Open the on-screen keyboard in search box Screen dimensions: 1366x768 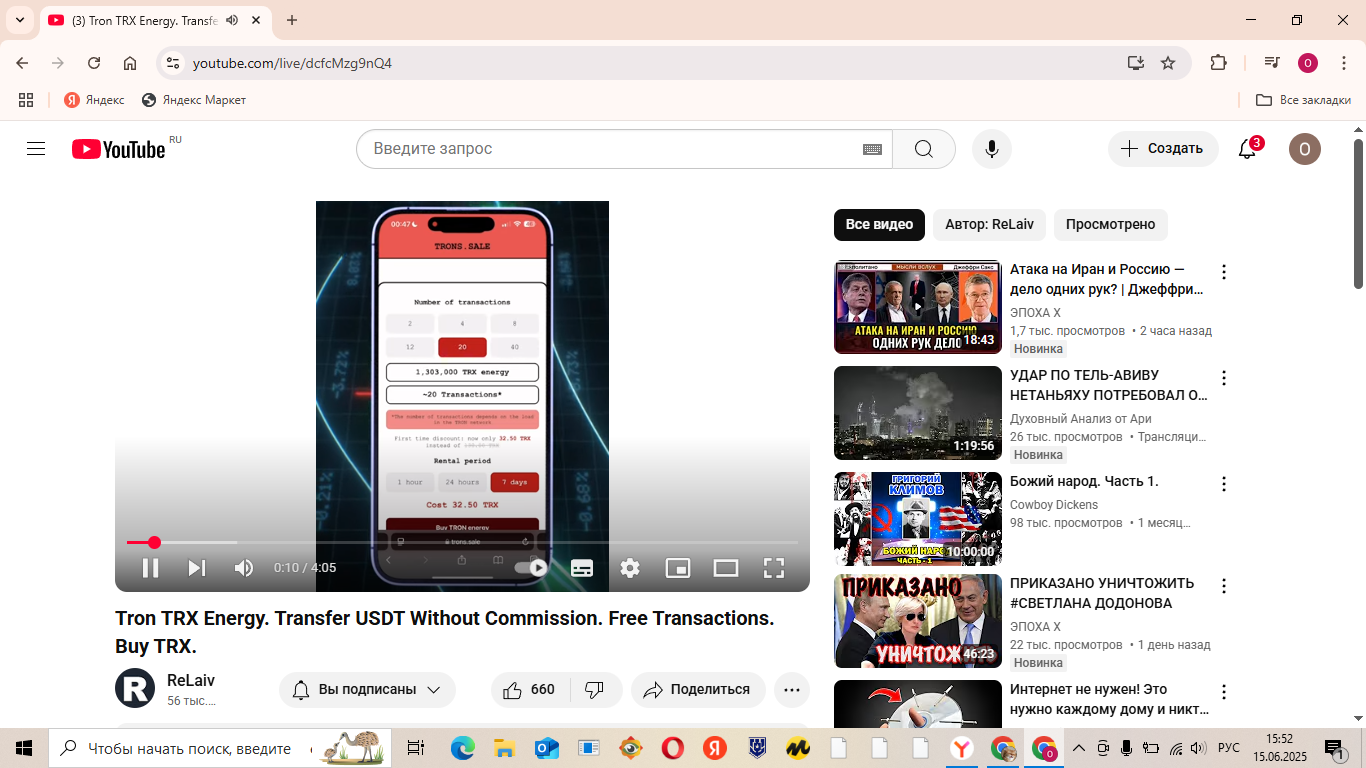tap(872, 149)
